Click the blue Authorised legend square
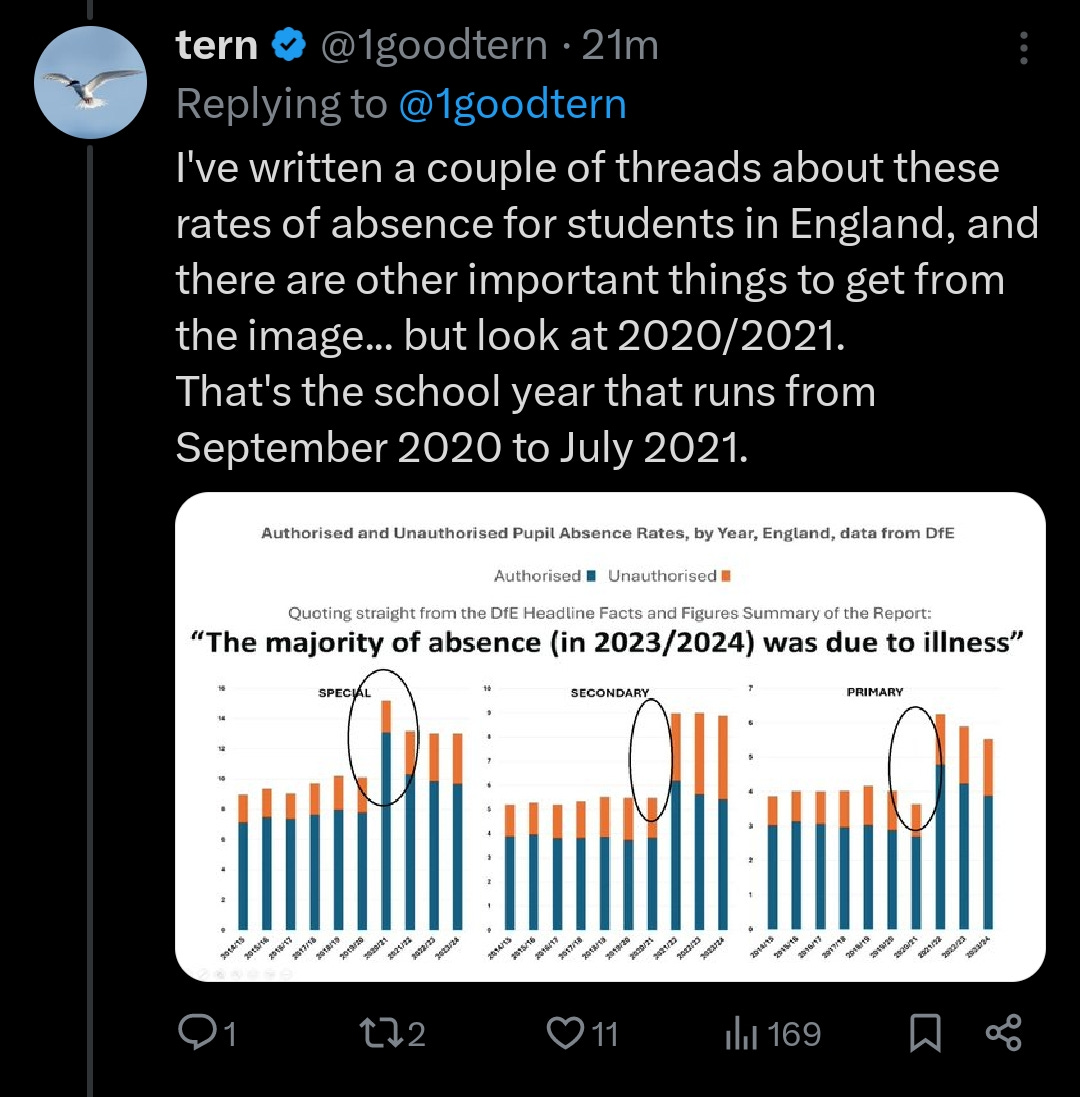This screenshot has height=1097, width=1080. tap(592, 576)
